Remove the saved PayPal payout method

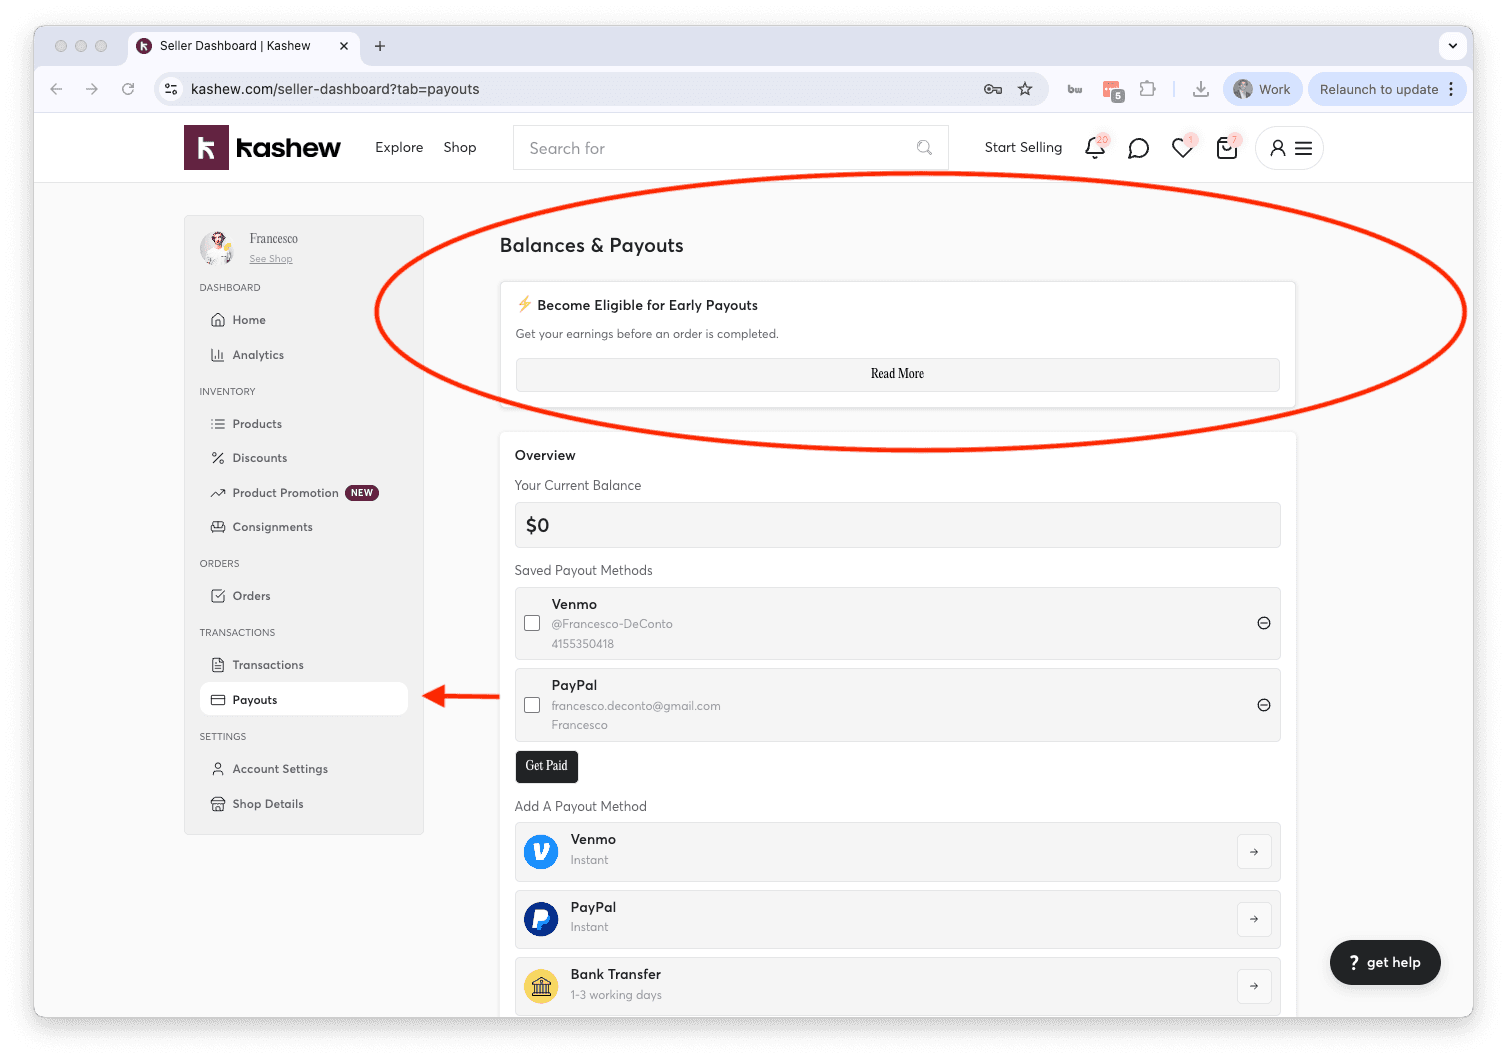click(1264, 705)
